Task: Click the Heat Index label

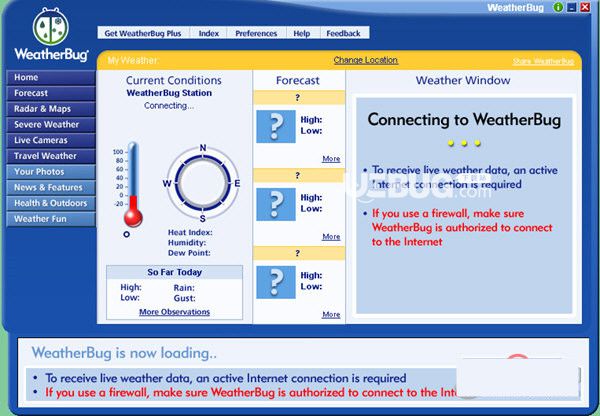Action: pos(190,232)
